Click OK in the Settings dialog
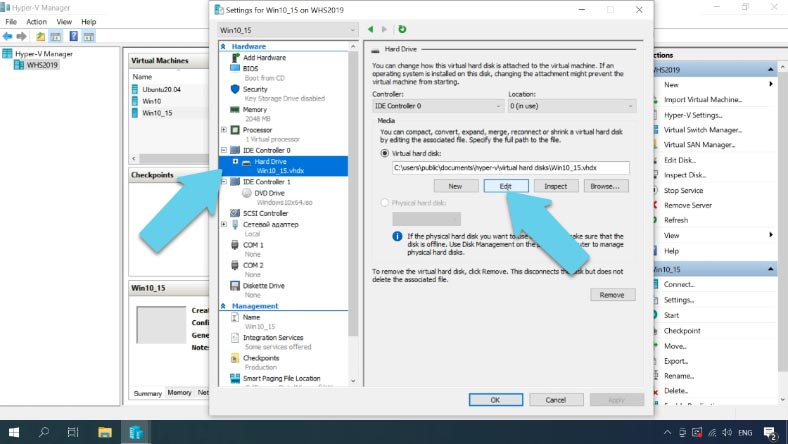 point(496,400)
